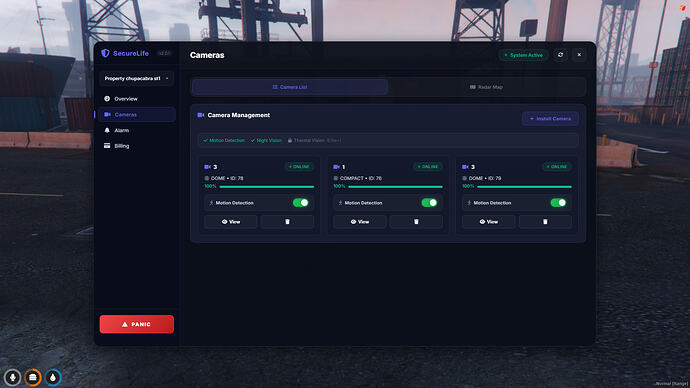The width and height of the screenshot is (690, 388).
Task: Go to Overview in the sidebar
Action: tap(136, 99)
